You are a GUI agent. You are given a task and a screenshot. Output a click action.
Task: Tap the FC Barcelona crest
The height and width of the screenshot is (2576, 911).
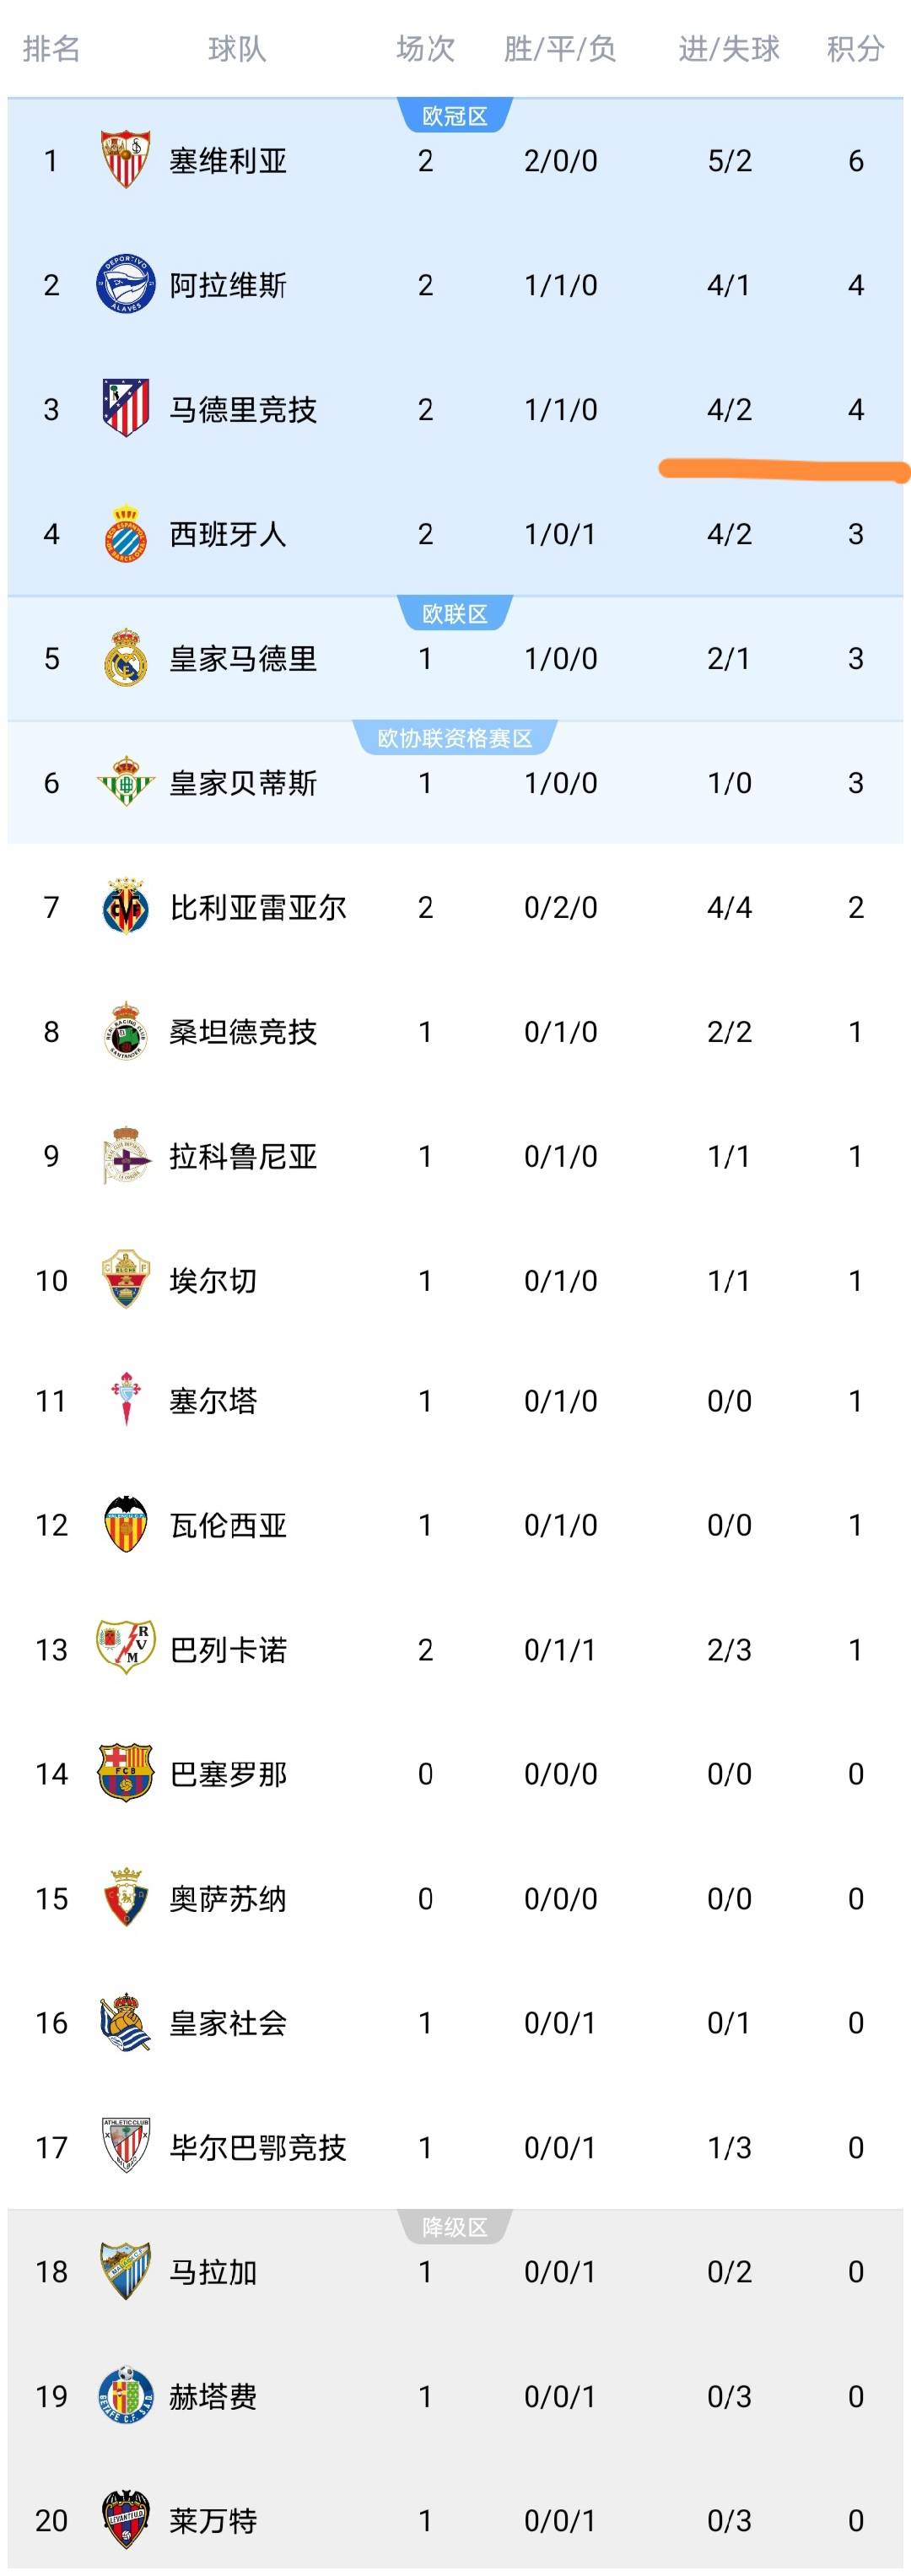tap(126, 1774)
